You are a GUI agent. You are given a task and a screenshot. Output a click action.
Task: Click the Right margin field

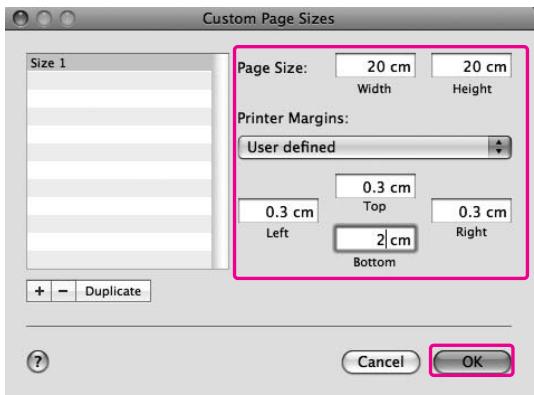(471, 211)
